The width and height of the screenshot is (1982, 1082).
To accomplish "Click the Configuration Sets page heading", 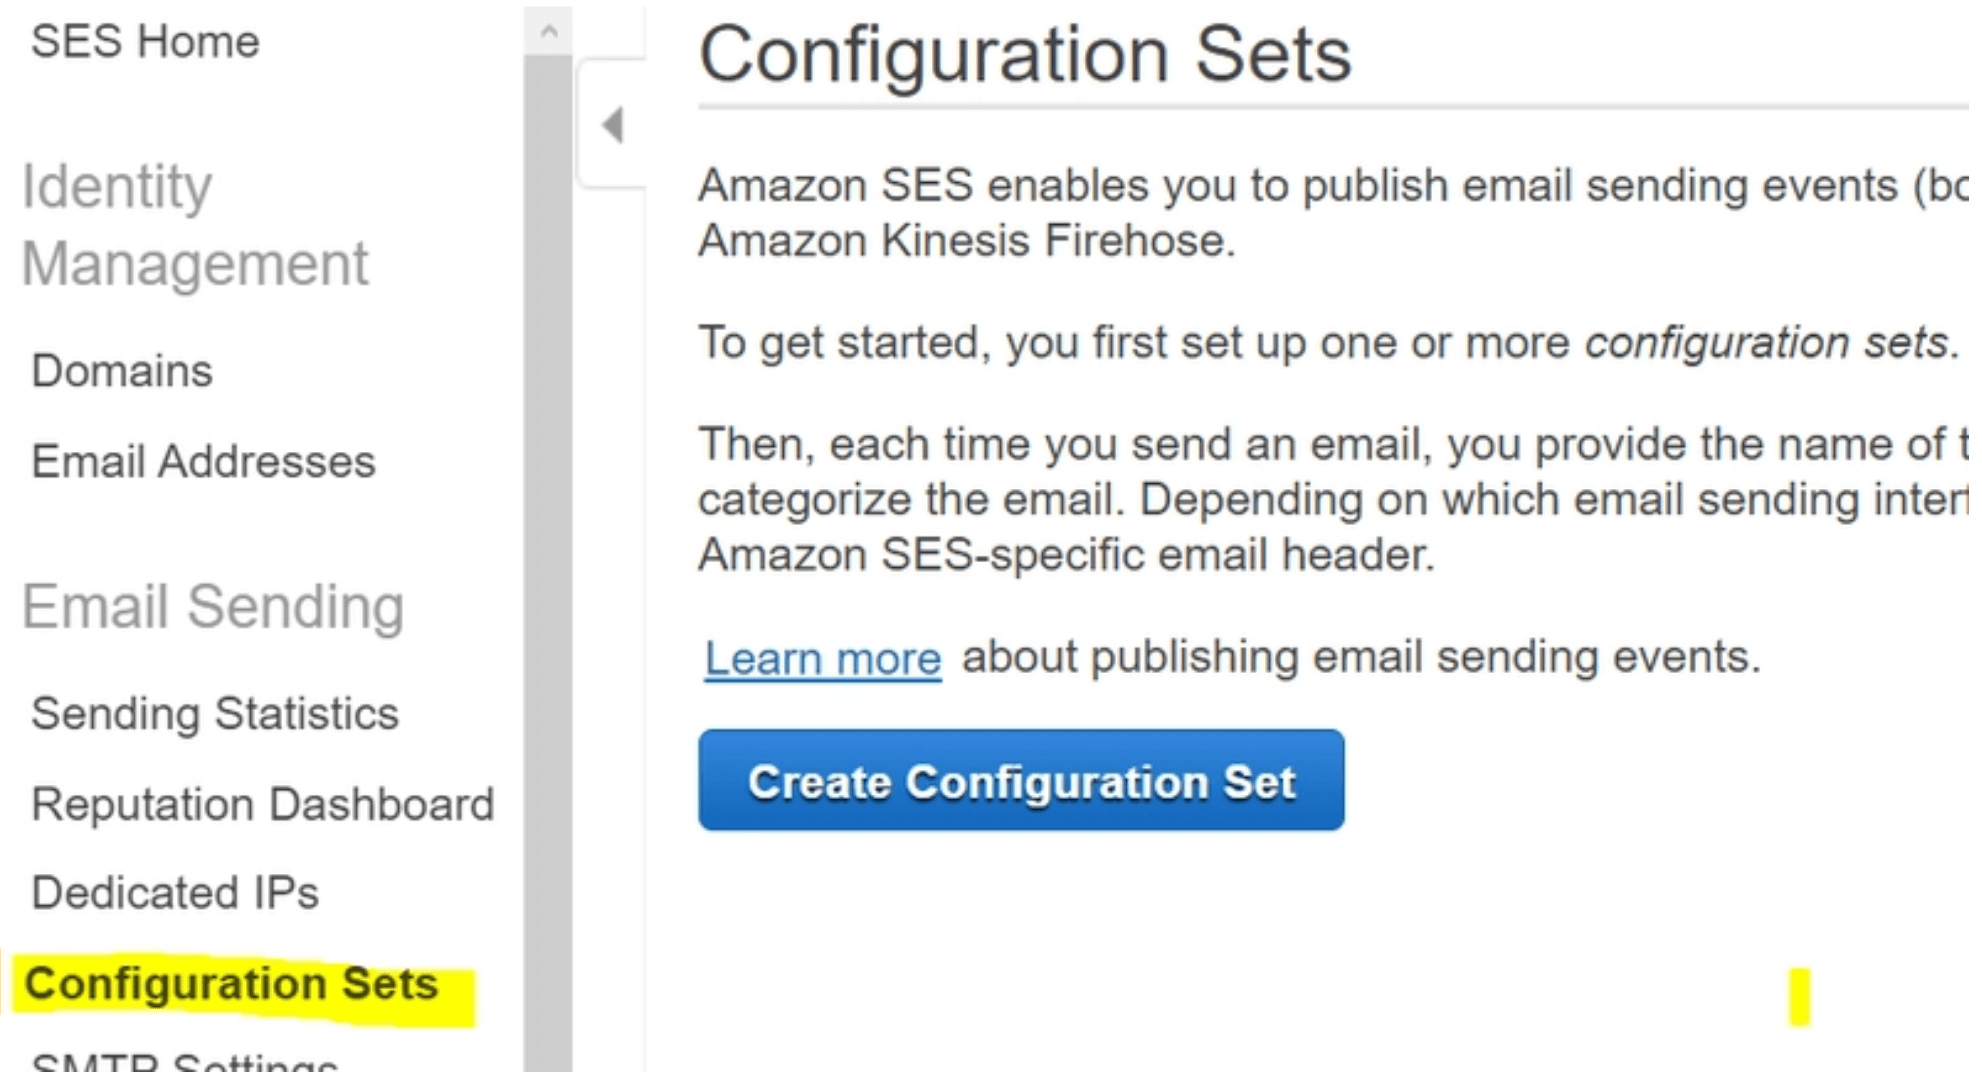I will (1024, 54).
